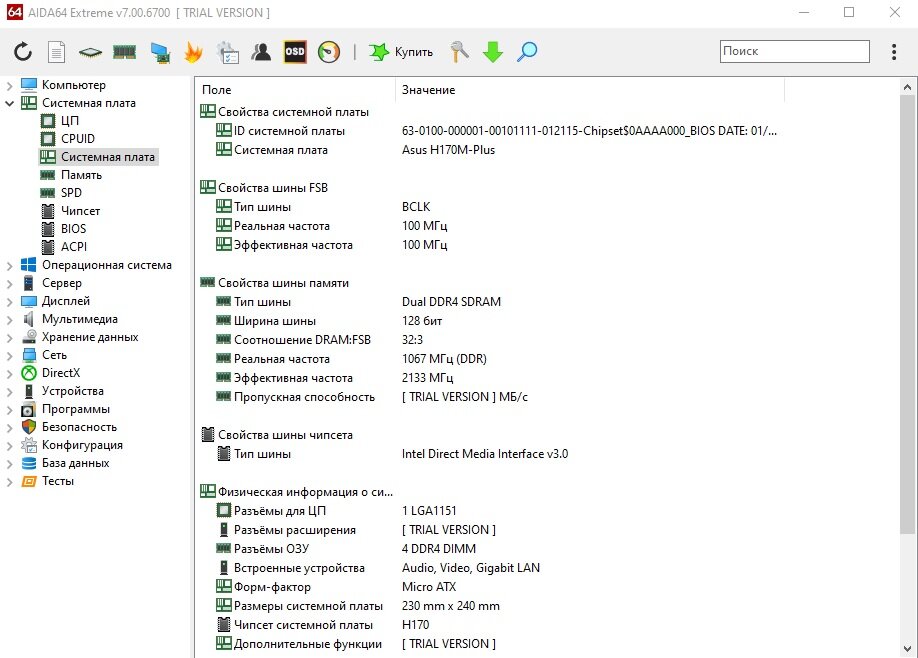
Task: Click the green download arrow icon
Action: pyautogui.click(x=493, y=52)
